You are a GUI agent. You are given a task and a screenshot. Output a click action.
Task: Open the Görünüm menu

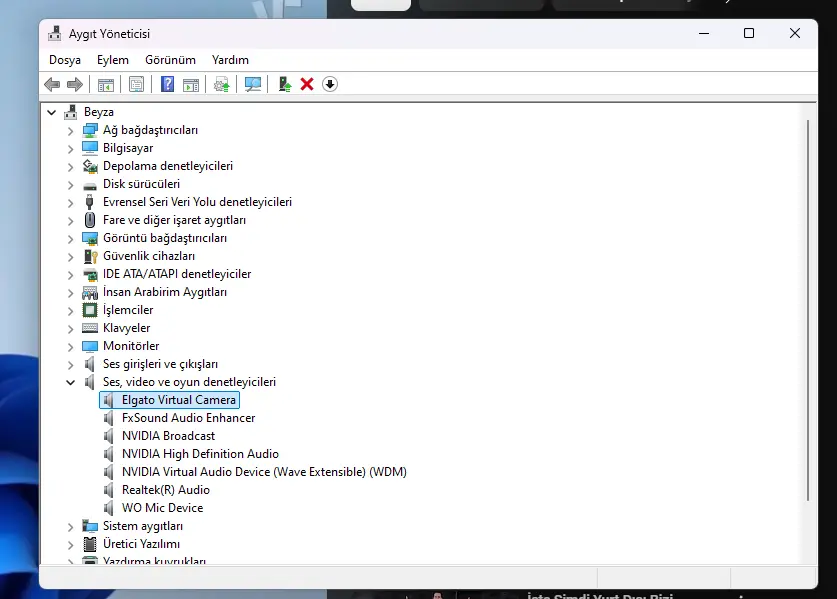170,60
